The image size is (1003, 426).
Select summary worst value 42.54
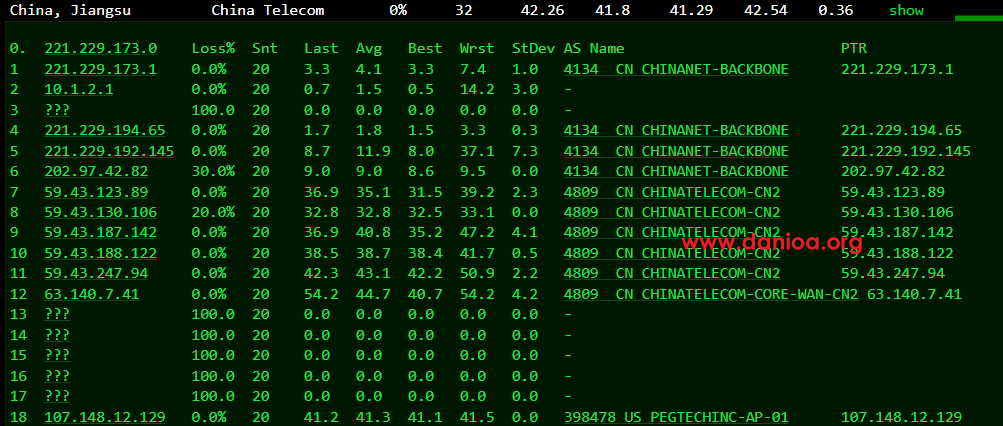766,11
